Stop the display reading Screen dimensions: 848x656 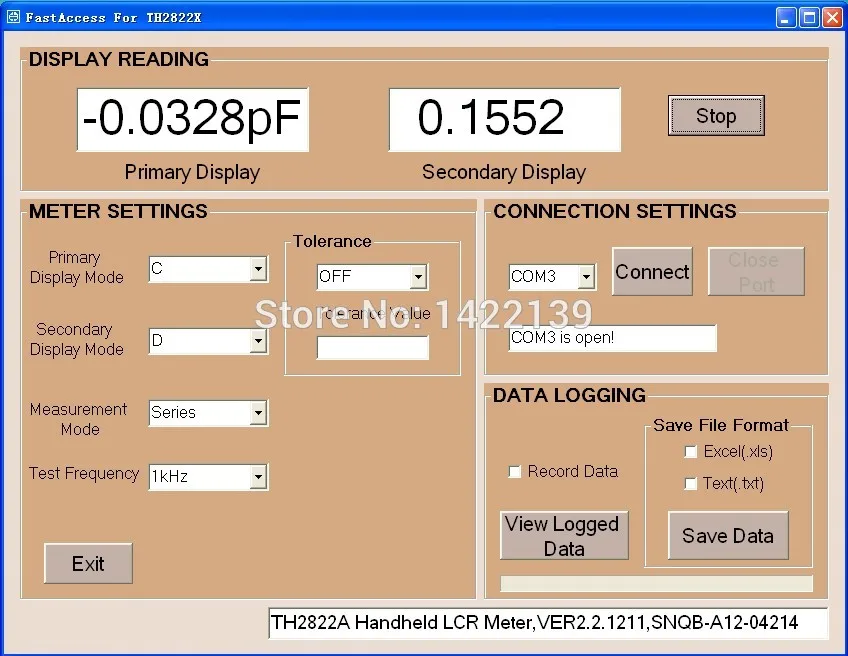pyautogui.click(x=716, y=116)
